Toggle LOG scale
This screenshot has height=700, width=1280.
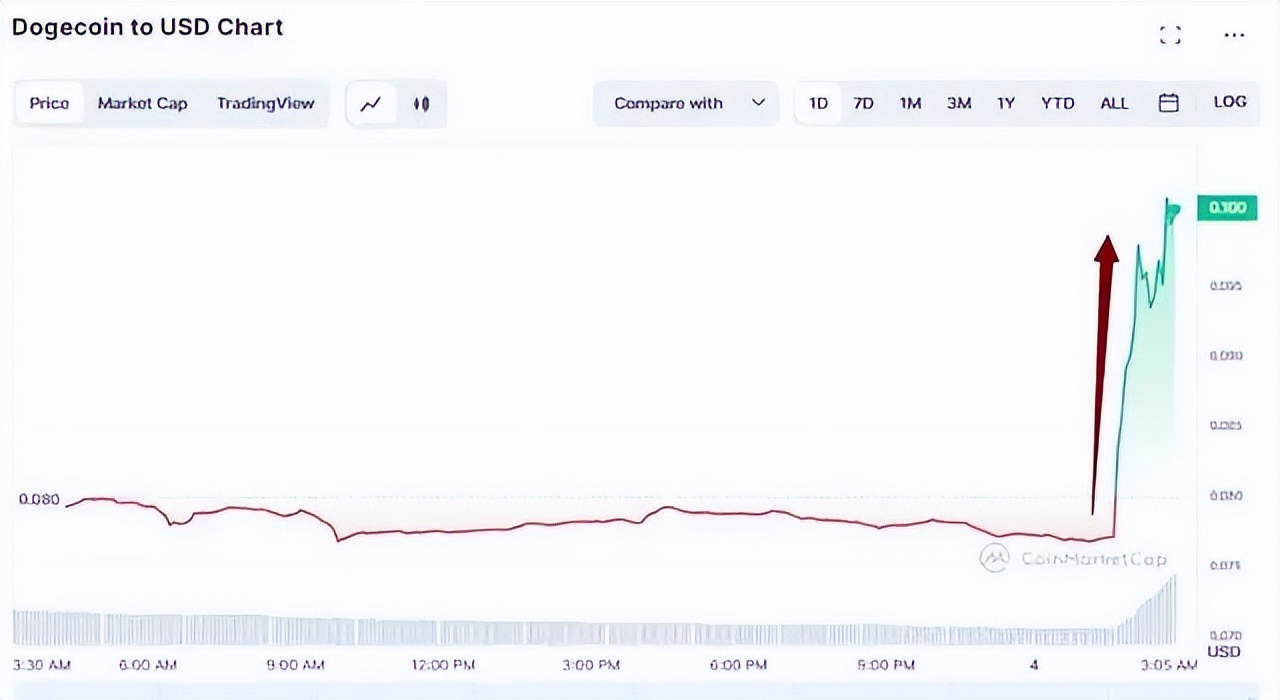coord(1230,102)
